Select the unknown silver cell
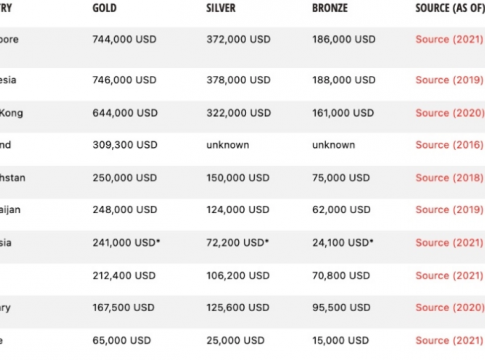This screenshot has width=485, height=360. 228,145
